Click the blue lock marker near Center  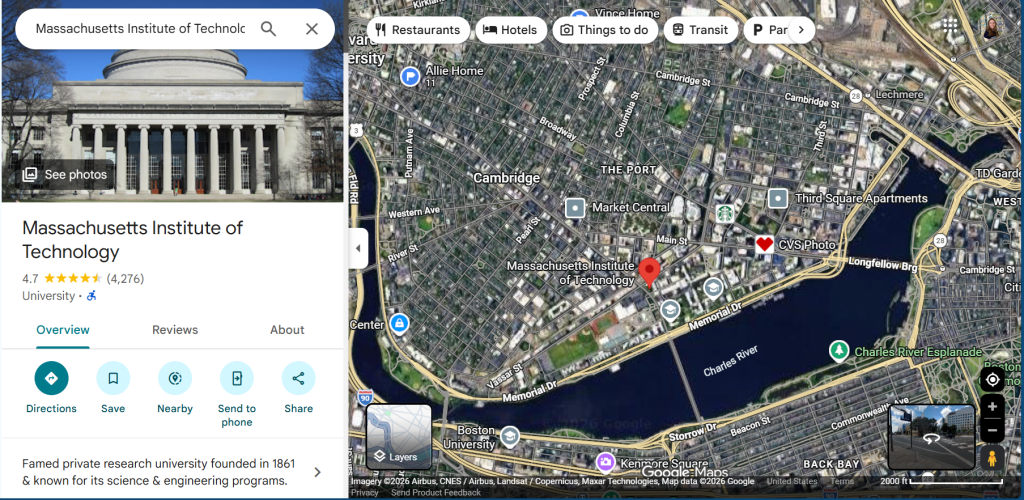[398, 322]
